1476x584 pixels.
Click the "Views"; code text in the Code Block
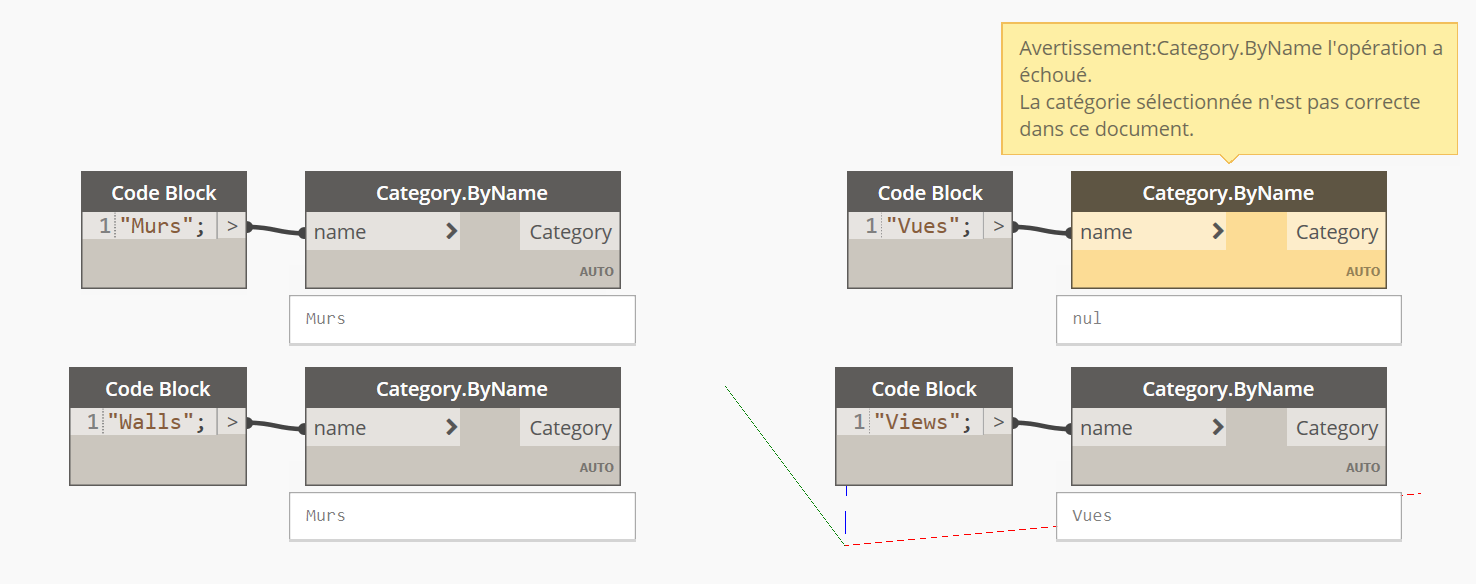[x=923, y=422]
